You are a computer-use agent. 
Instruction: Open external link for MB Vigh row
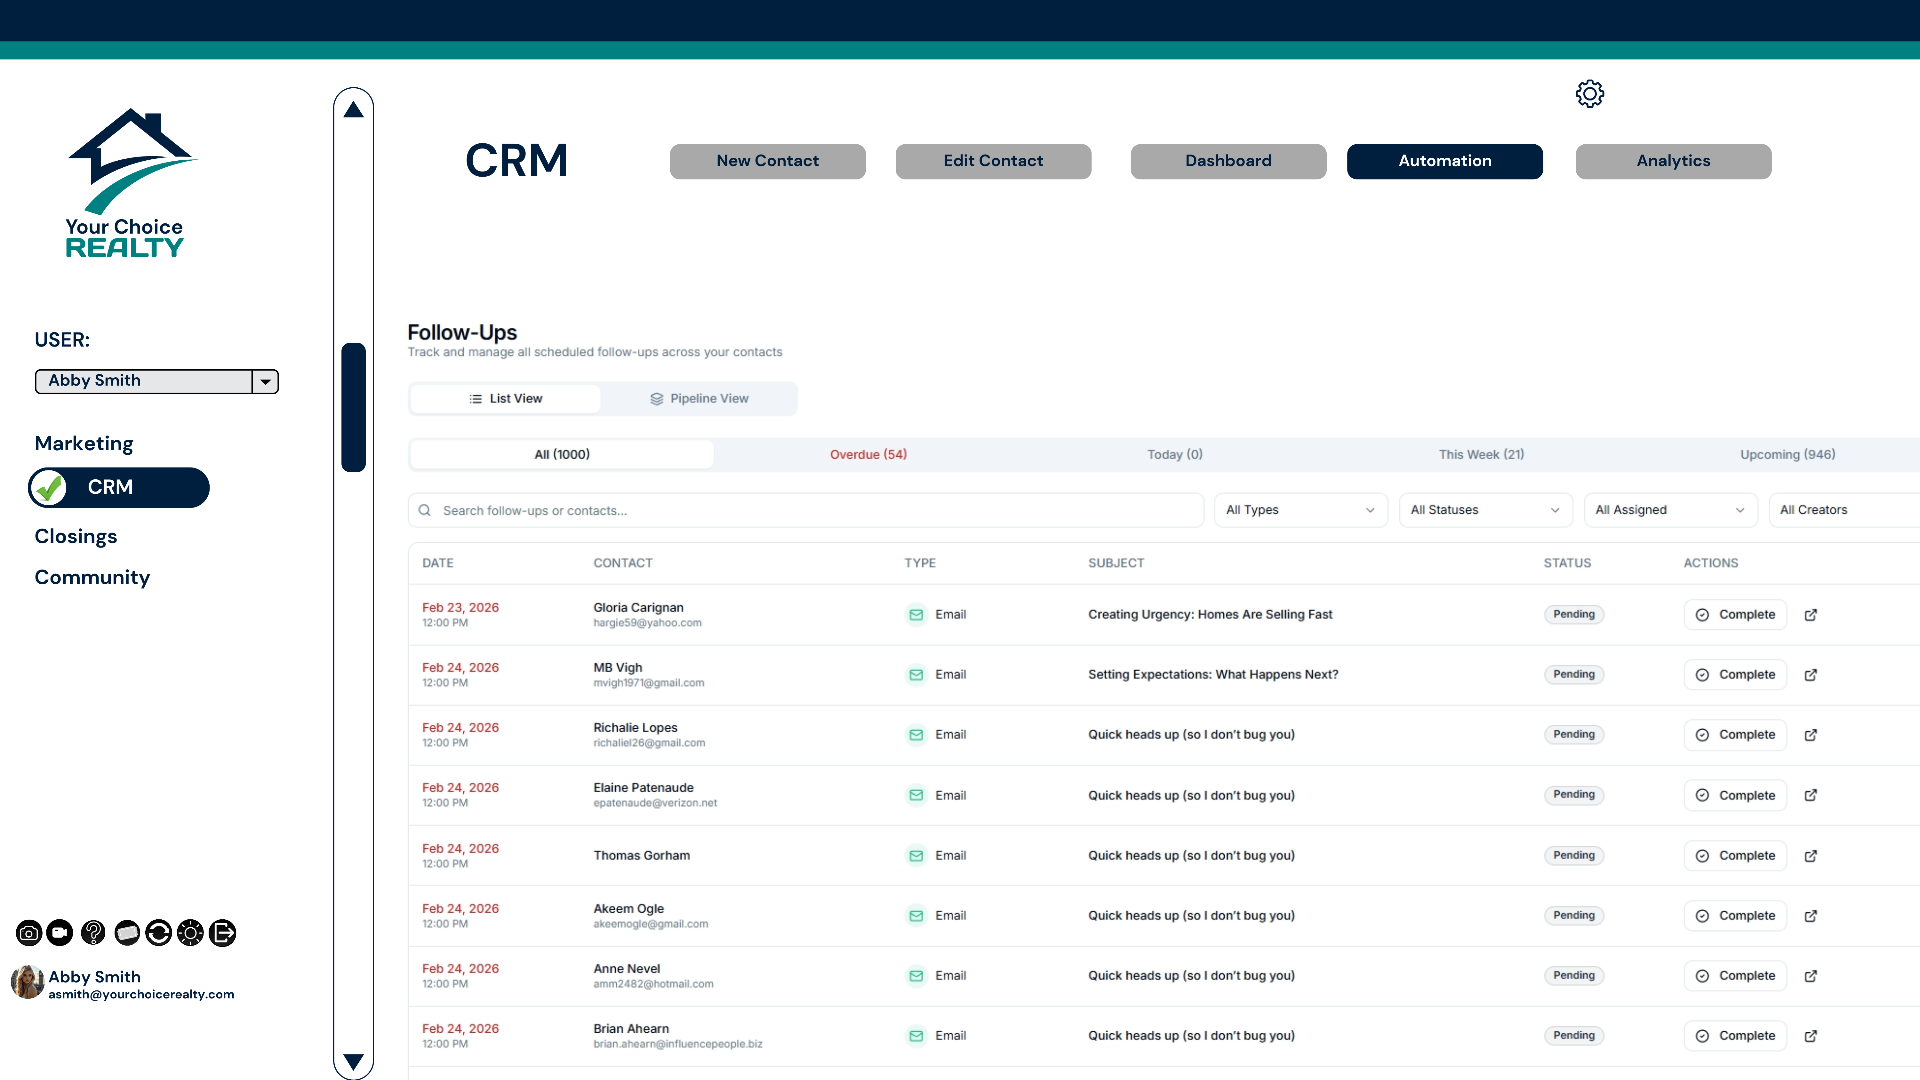[1811, 675]
